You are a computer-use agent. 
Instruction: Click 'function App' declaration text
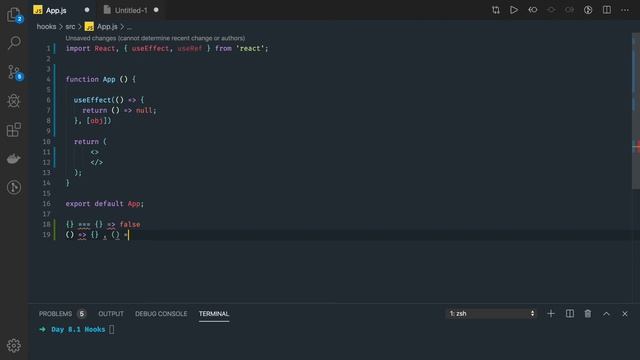click(91, 79)
